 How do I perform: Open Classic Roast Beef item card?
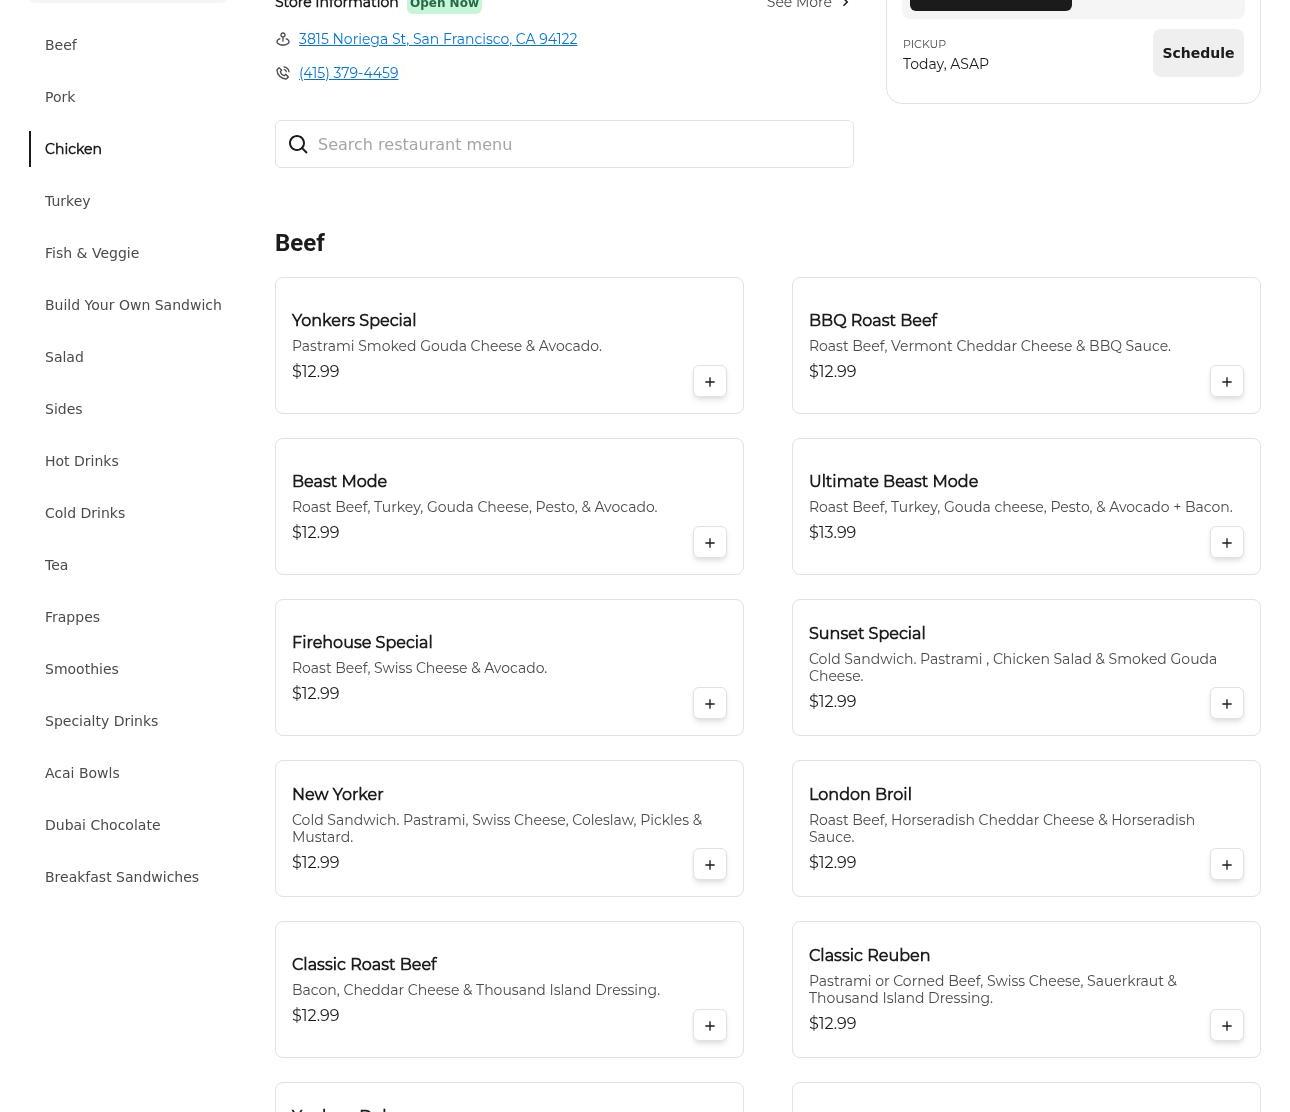point(480,988)
